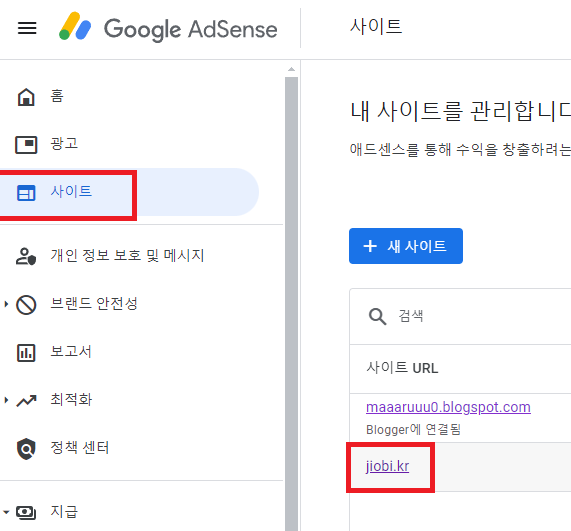Screen dimensions: 571x531
Task: Click the reports bar chart icon
Action: (x=26, y=353)
